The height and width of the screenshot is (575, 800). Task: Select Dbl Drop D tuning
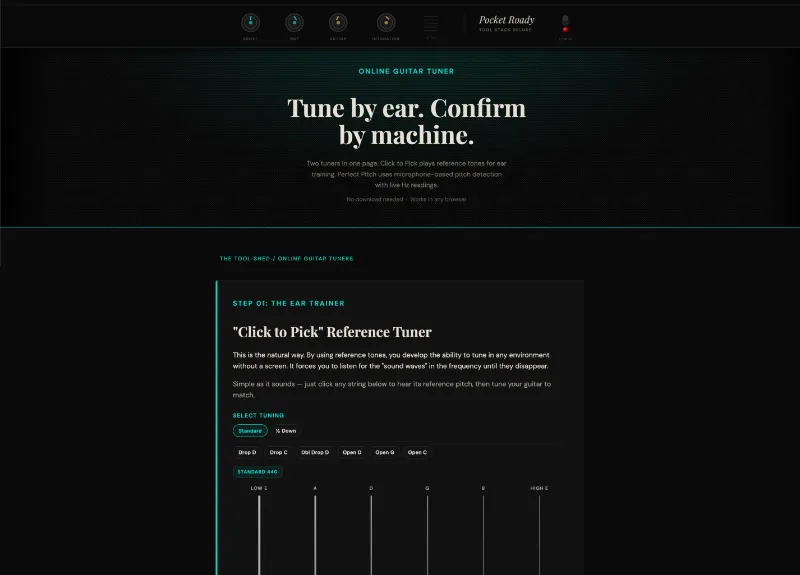tap(315, 452)
